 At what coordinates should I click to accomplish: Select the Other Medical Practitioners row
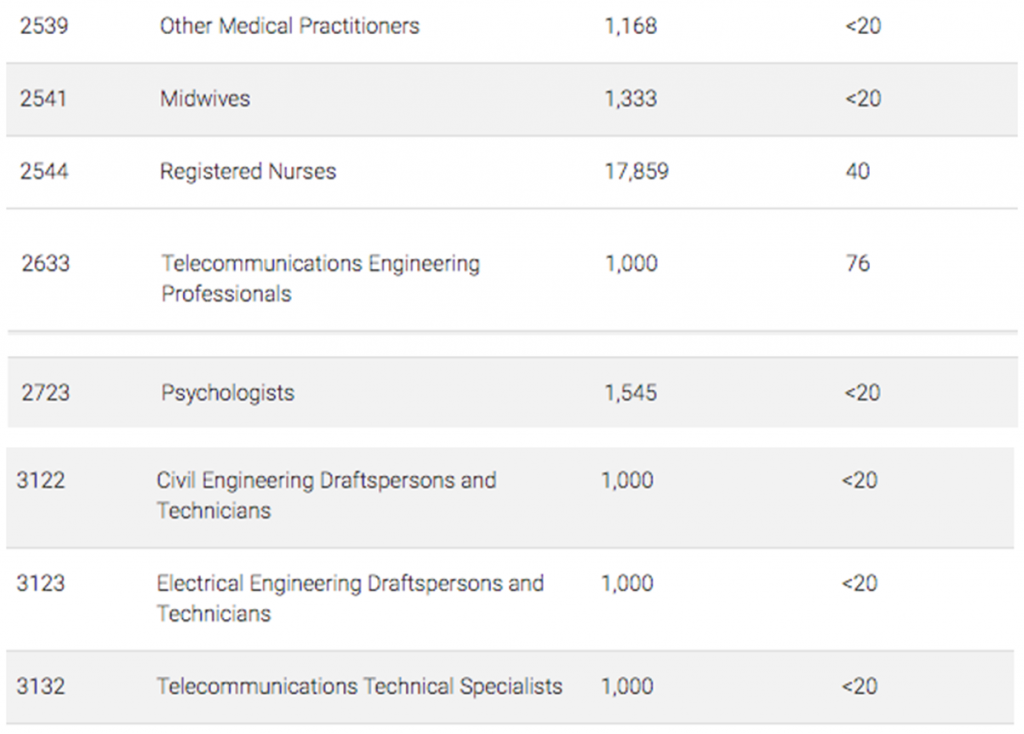(x=289, y=26)
